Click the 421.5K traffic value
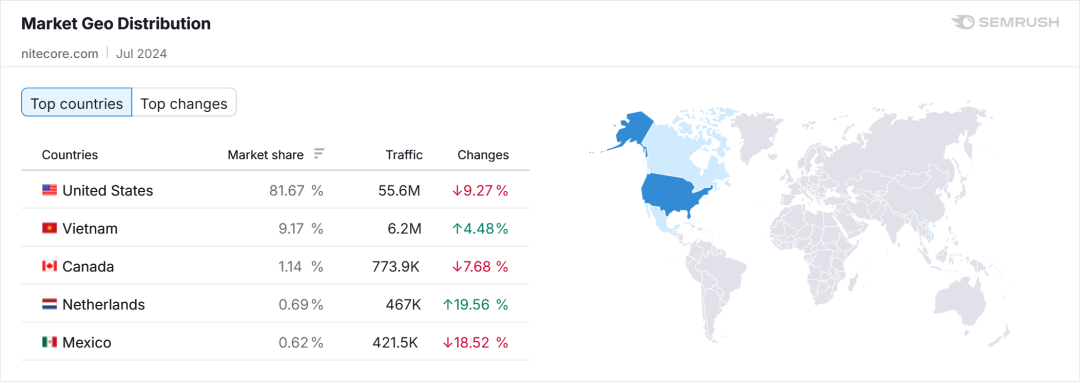This screenshot has width=1080, height=382. coord(396,342)
